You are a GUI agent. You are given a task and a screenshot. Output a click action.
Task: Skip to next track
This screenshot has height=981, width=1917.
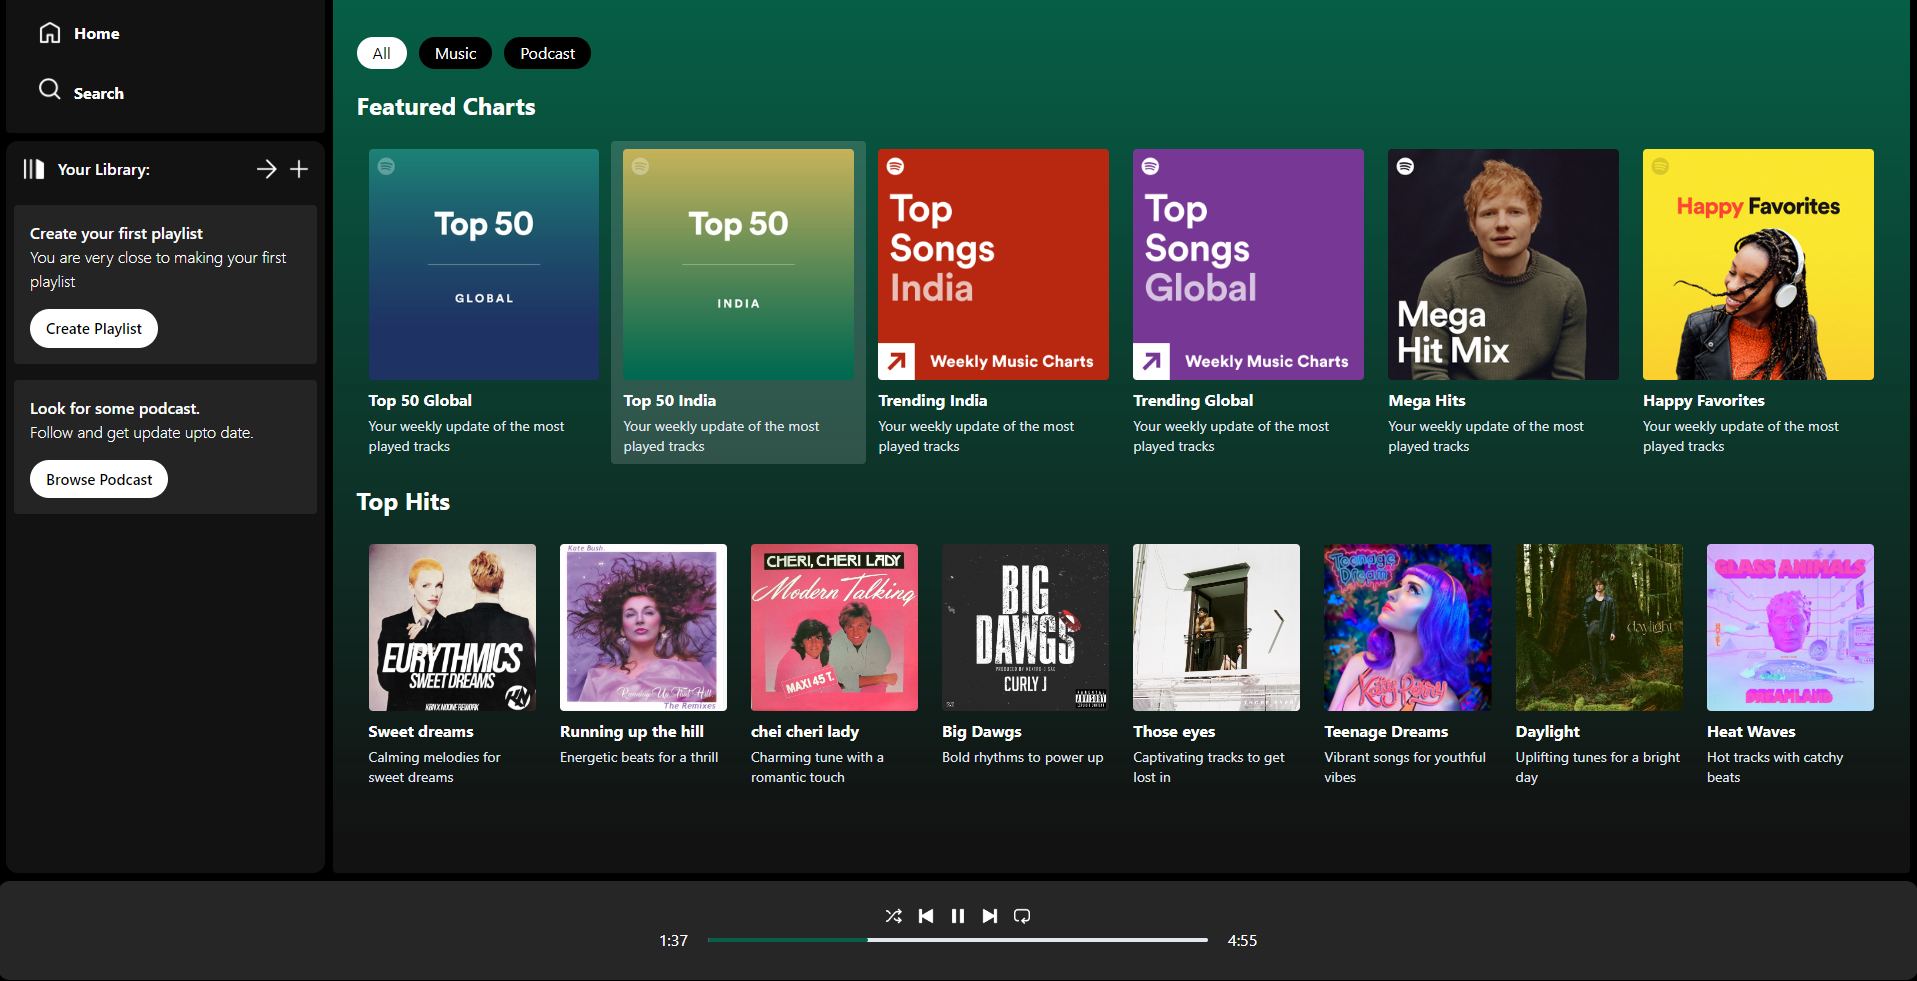990,916
